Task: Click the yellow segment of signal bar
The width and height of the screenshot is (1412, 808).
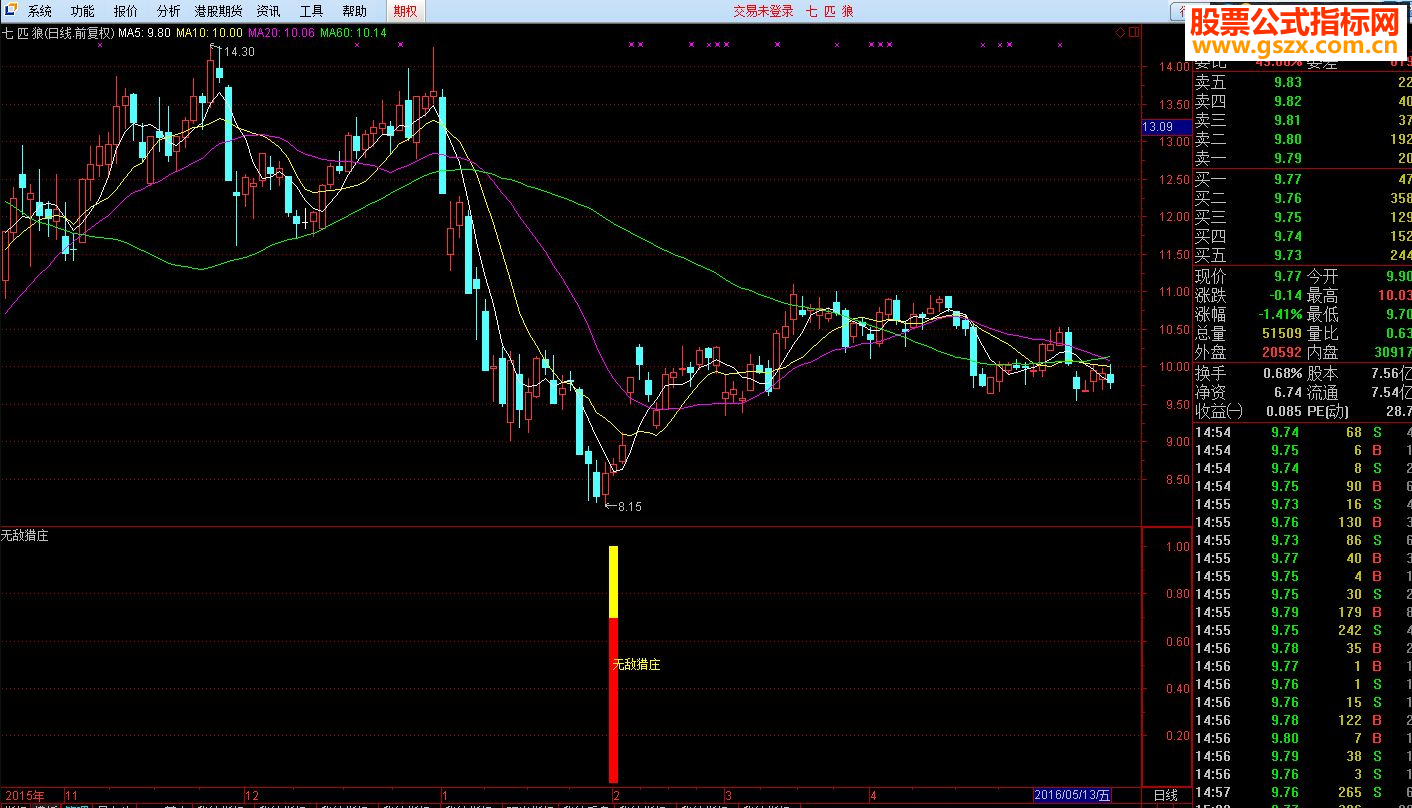Action: click(613, 581)
